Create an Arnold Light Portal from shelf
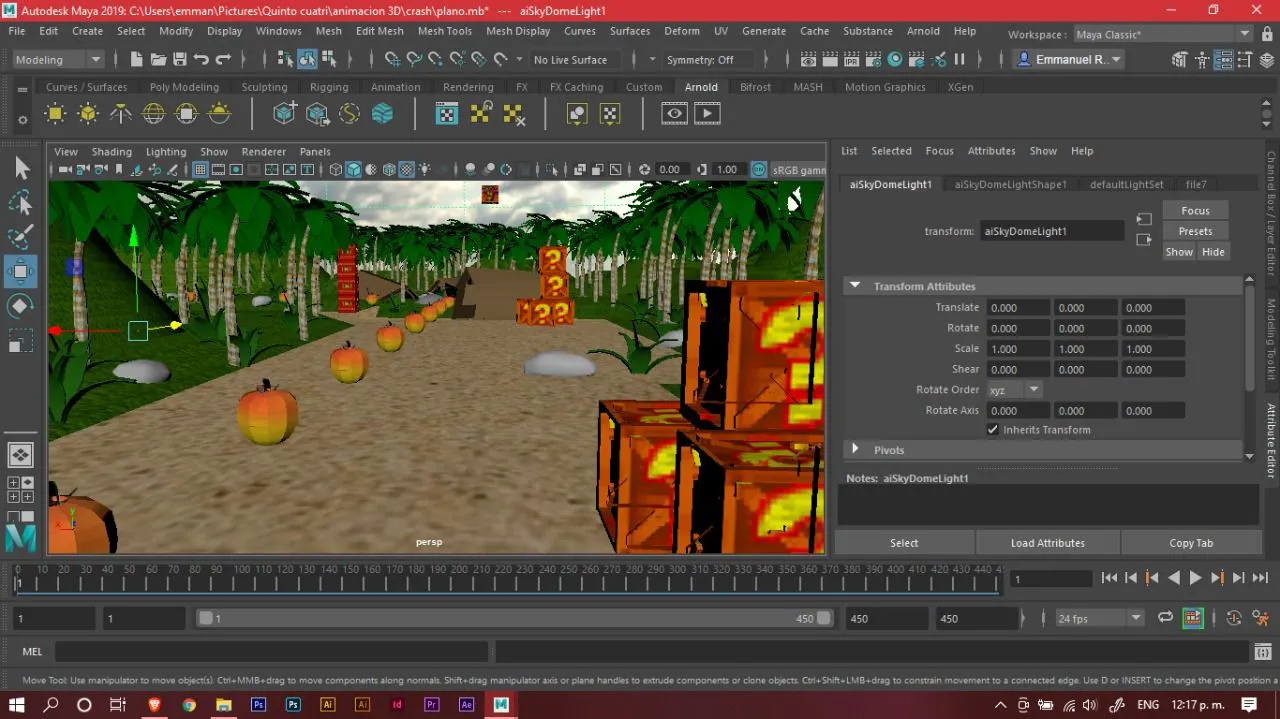 (186, 114)
